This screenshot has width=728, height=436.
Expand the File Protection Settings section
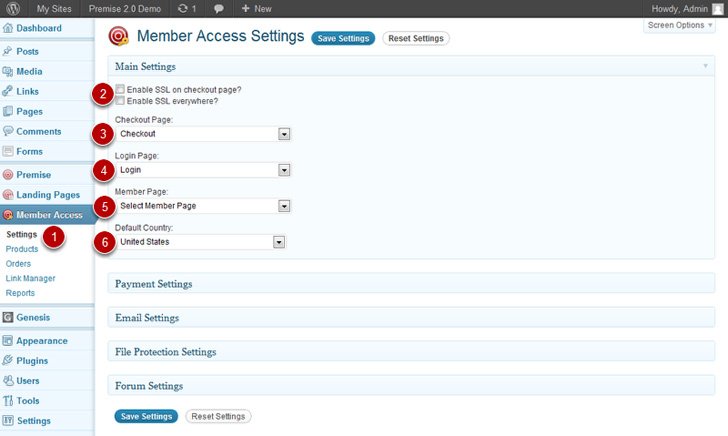tap(411, 351)
